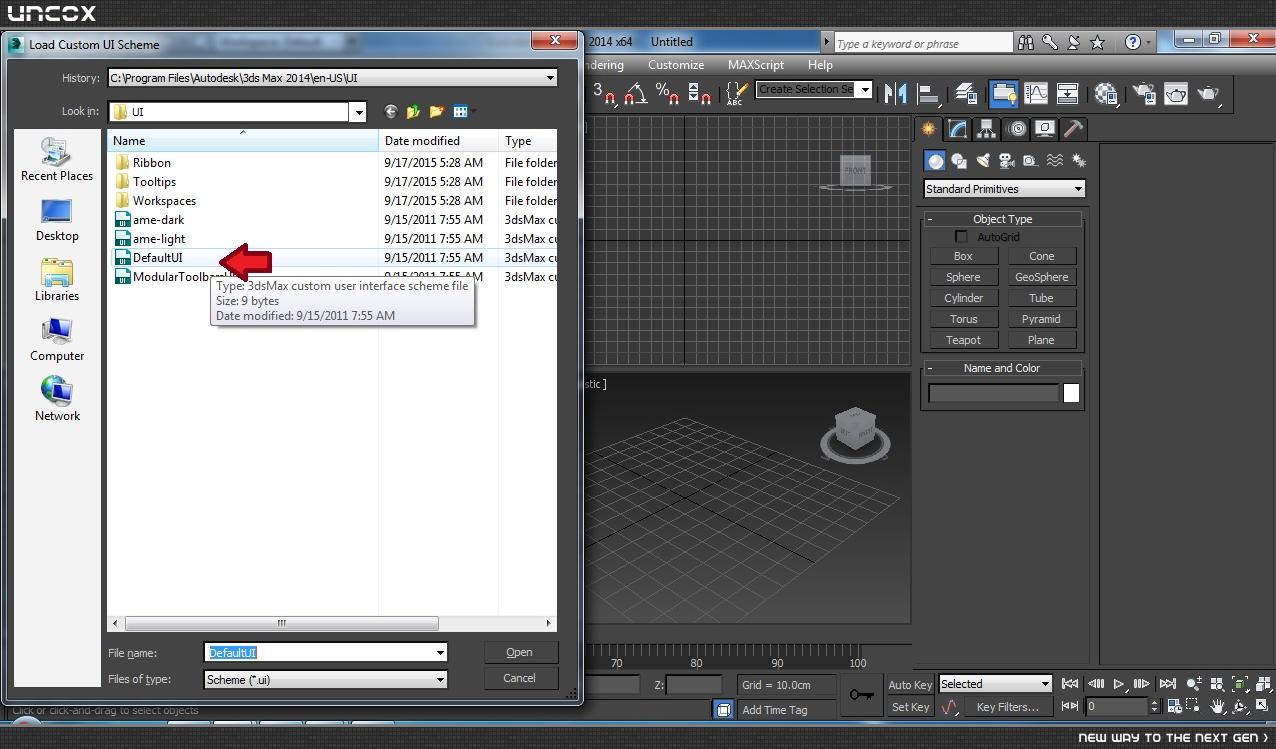Toggle the 3D Snaps magnet icon

(x=605, y=93)
